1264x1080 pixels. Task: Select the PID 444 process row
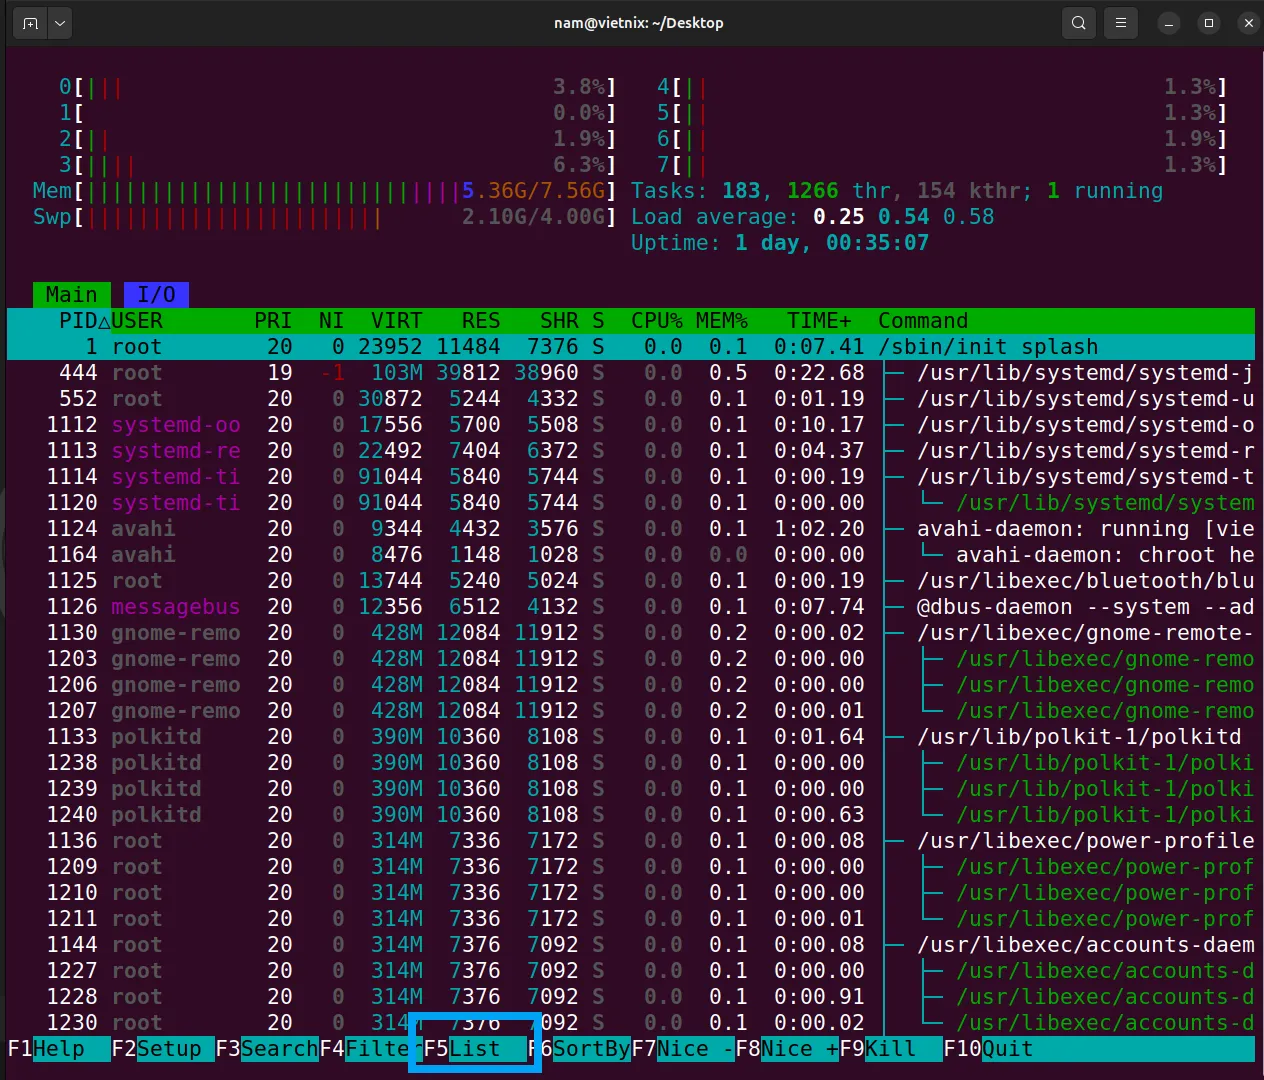631,373
